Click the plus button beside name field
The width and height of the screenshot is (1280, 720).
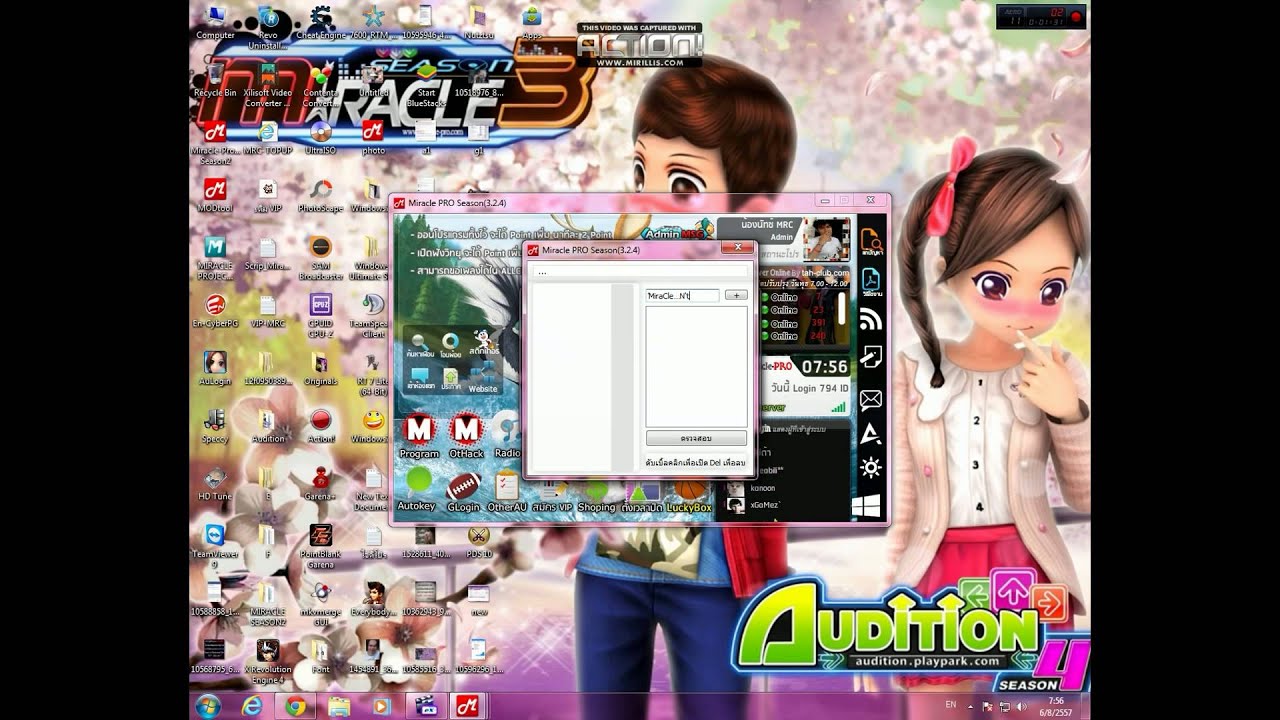pos(736,295)
